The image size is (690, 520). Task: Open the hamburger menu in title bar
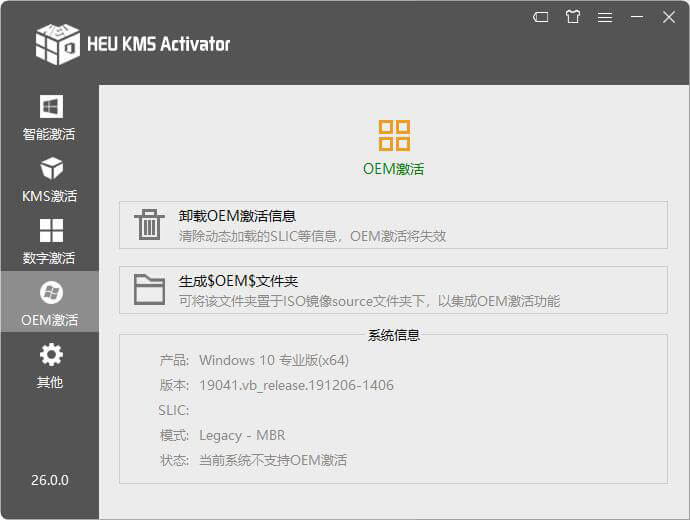(605, 17)
